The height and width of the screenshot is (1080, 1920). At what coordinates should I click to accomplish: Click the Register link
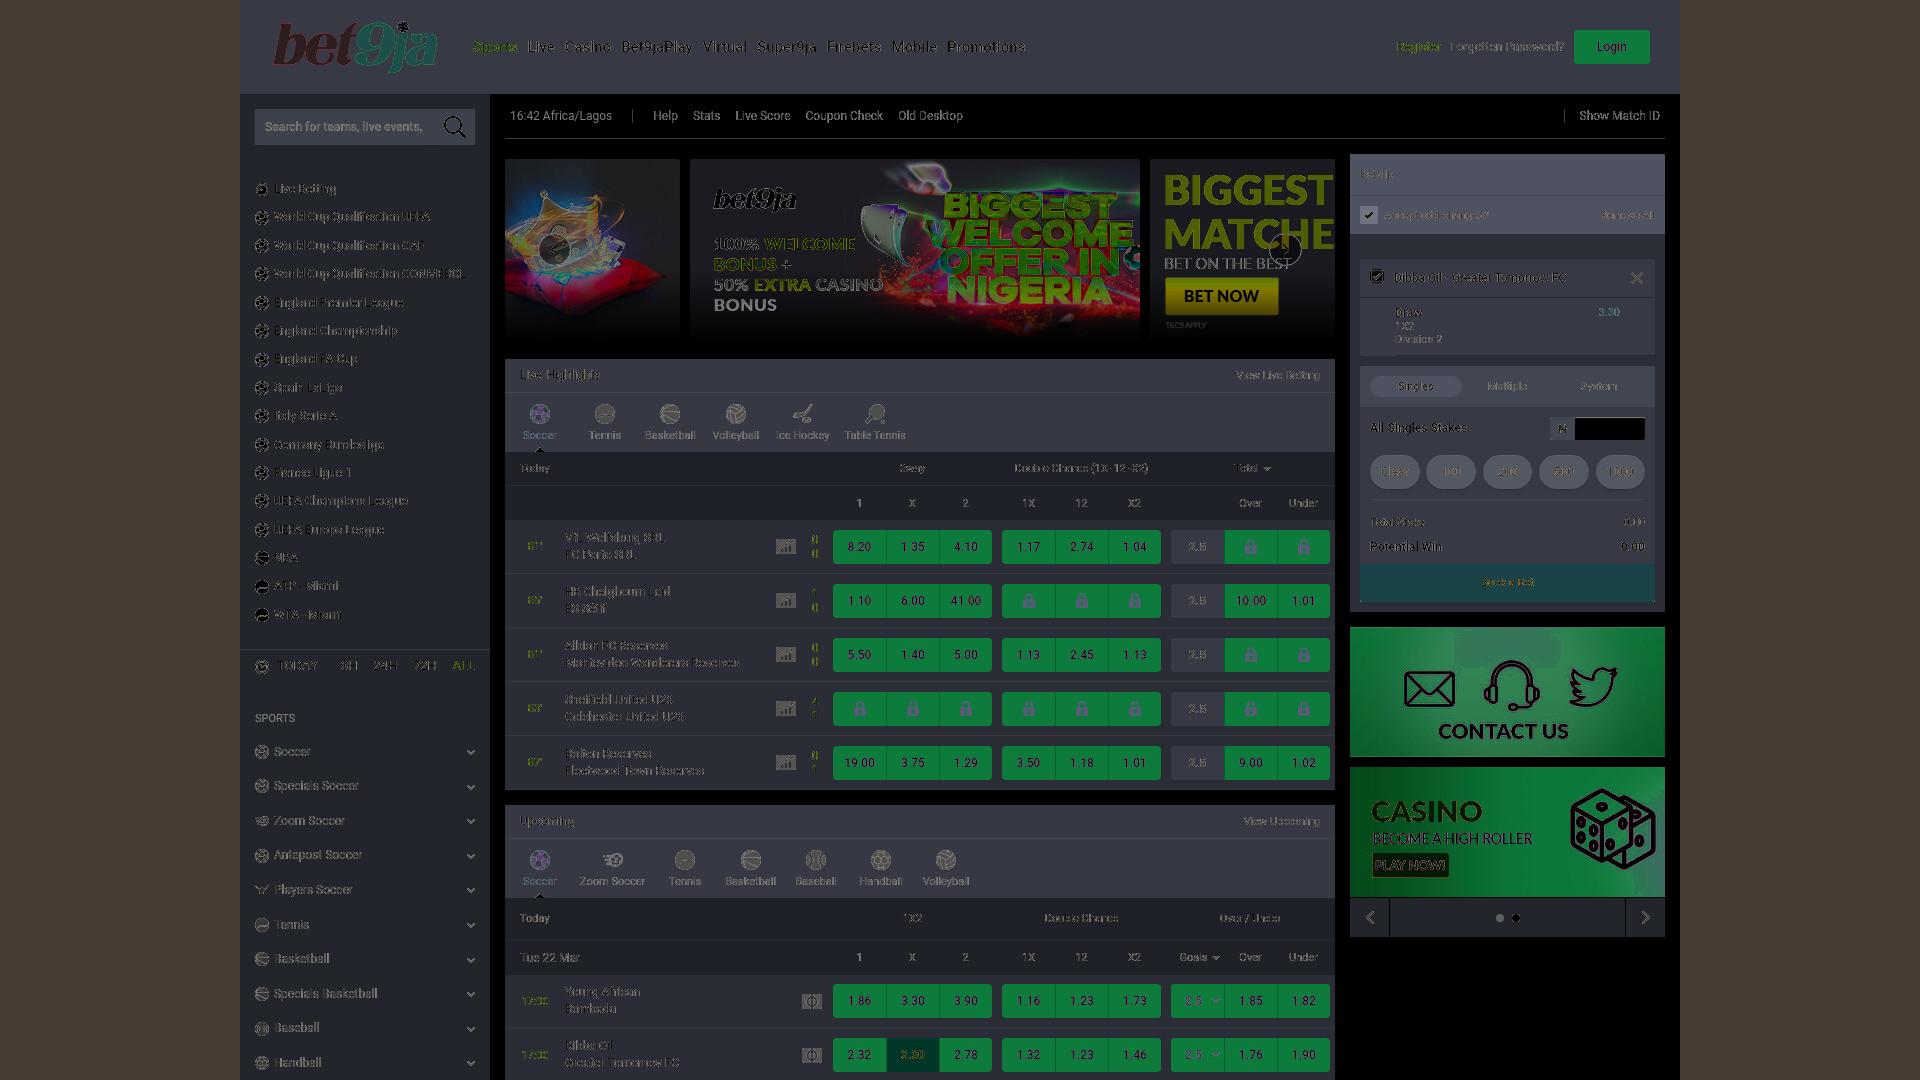[x=1418, y=47]
